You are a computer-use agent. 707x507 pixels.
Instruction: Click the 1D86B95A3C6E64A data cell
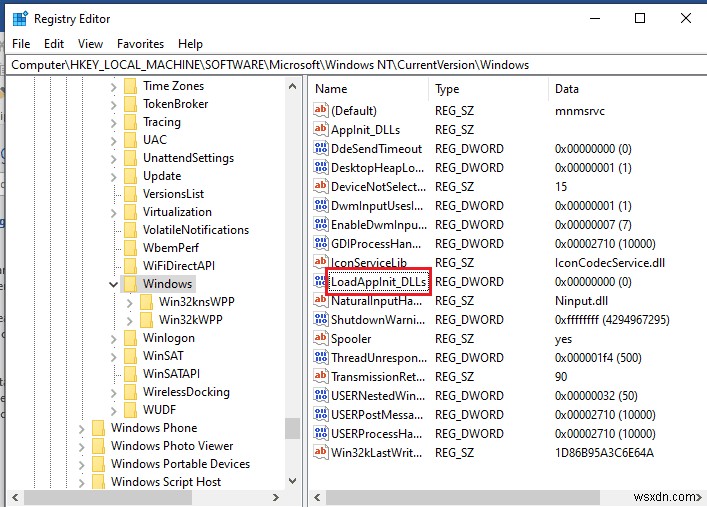click(x=604, y=452)
